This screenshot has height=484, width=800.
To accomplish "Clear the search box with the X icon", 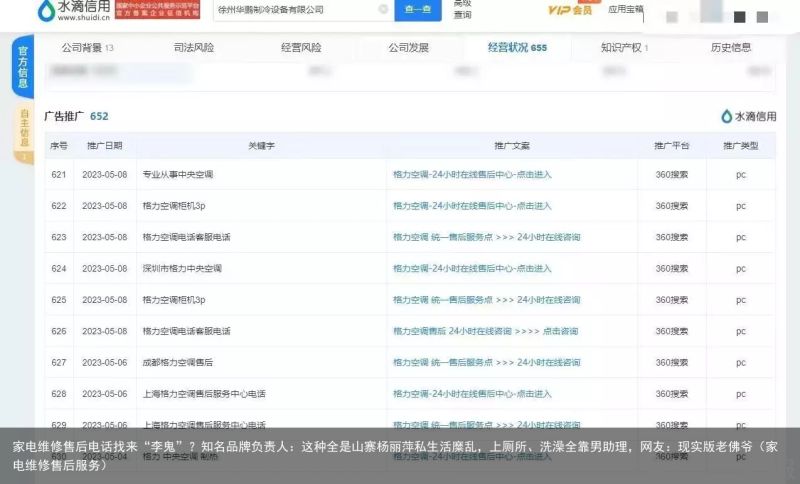I will (383, 9).
